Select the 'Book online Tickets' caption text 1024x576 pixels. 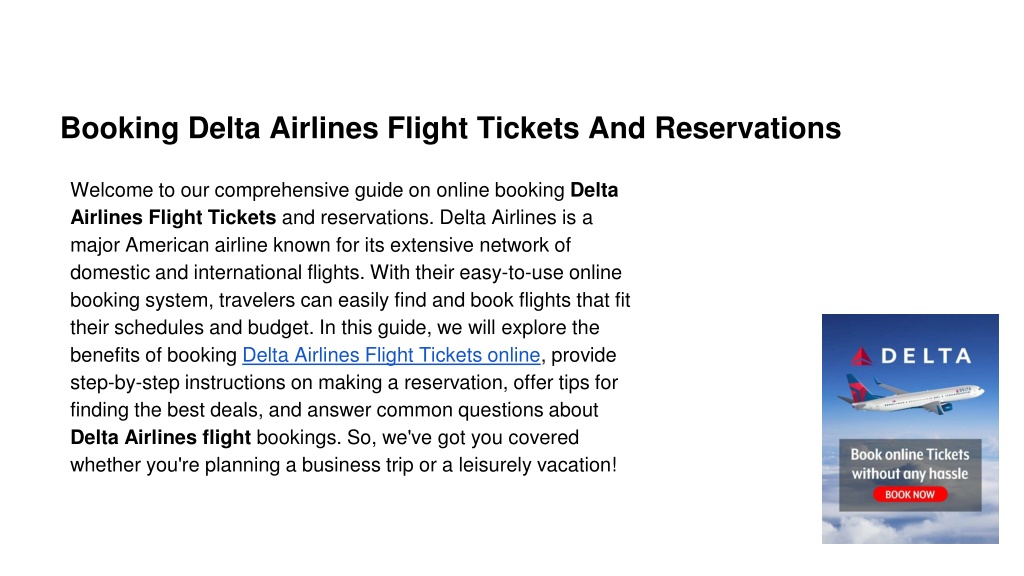point(910,454)
